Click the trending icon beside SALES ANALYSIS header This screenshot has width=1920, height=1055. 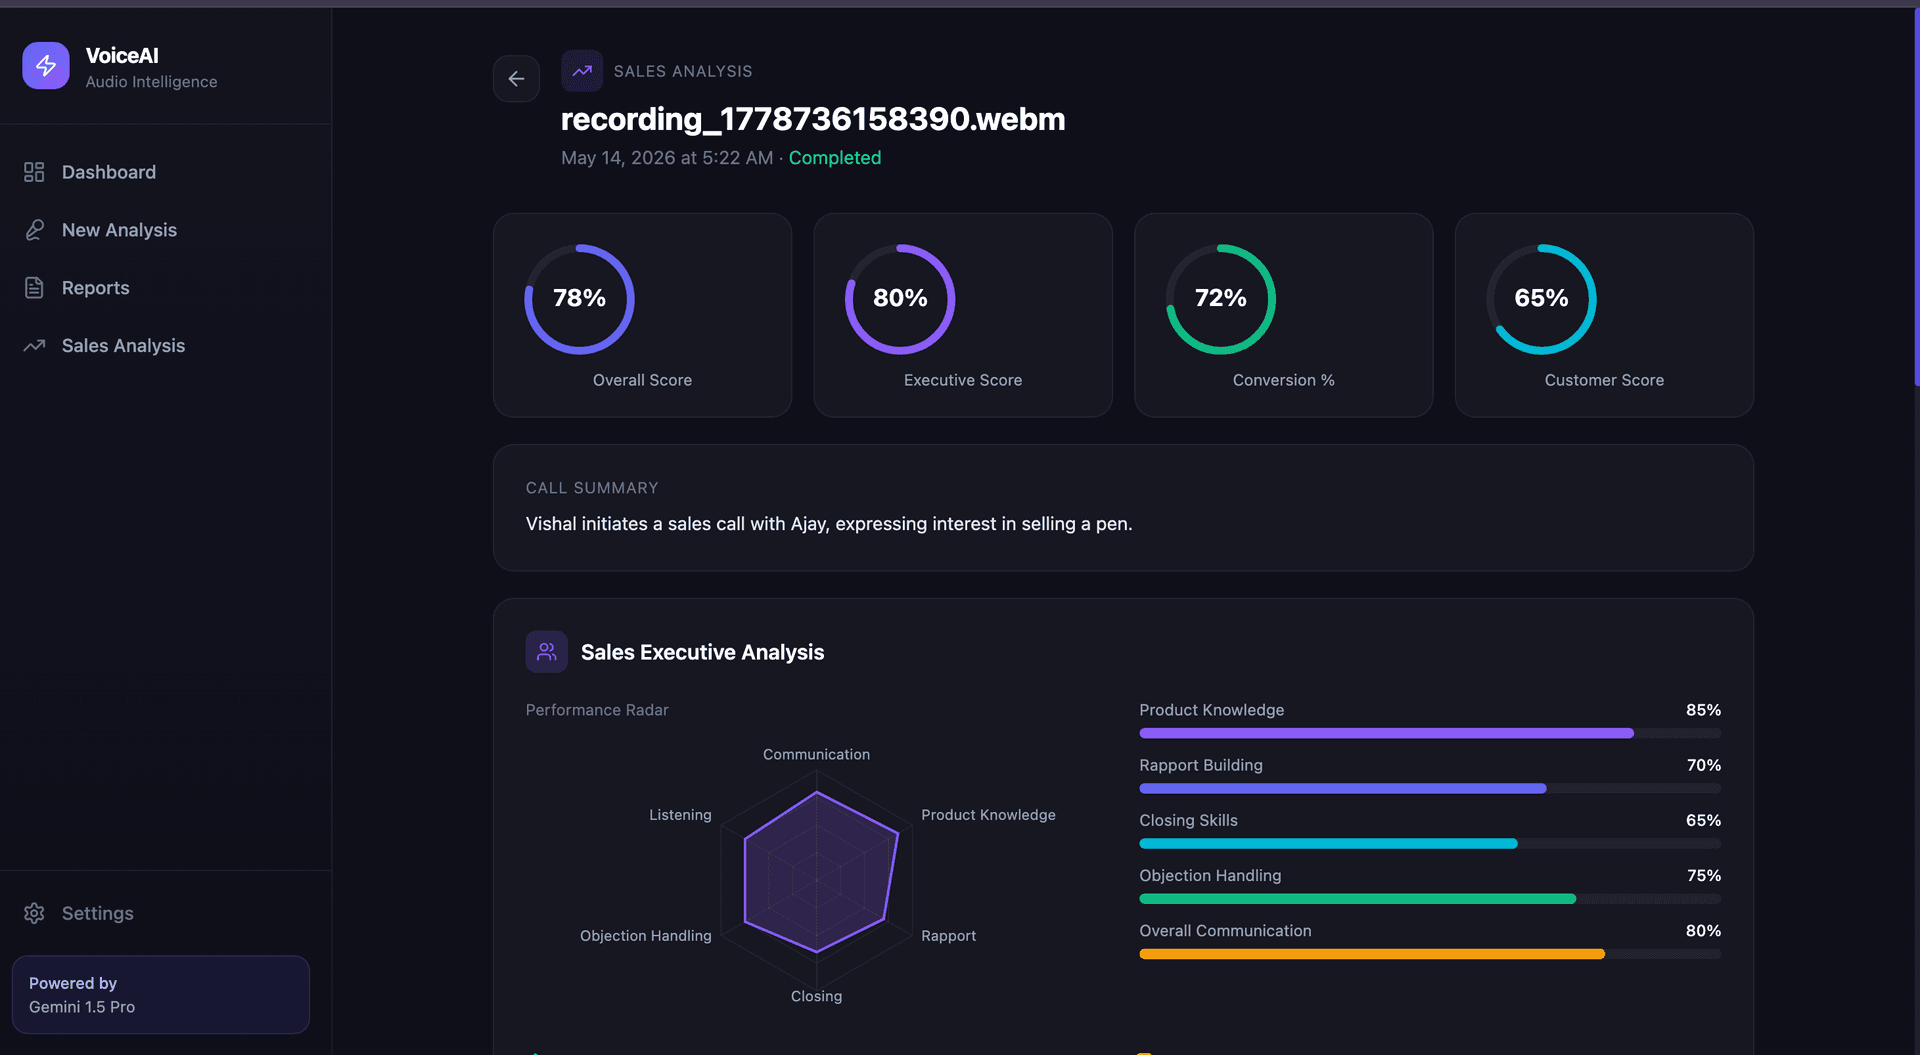tap(582, 71)
